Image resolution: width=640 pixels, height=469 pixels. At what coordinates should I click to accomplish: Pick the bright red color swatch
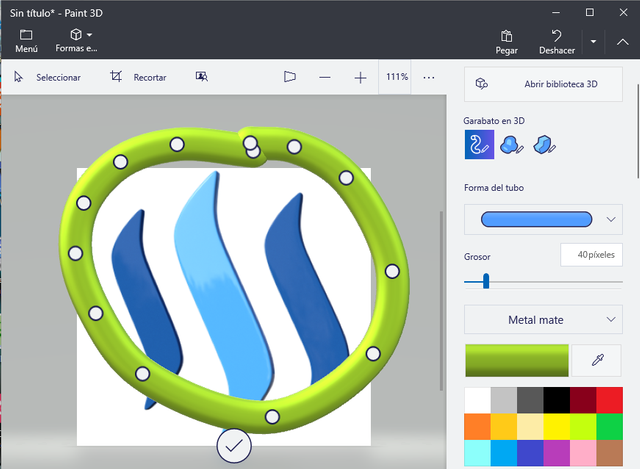click(x=610, y=400)
